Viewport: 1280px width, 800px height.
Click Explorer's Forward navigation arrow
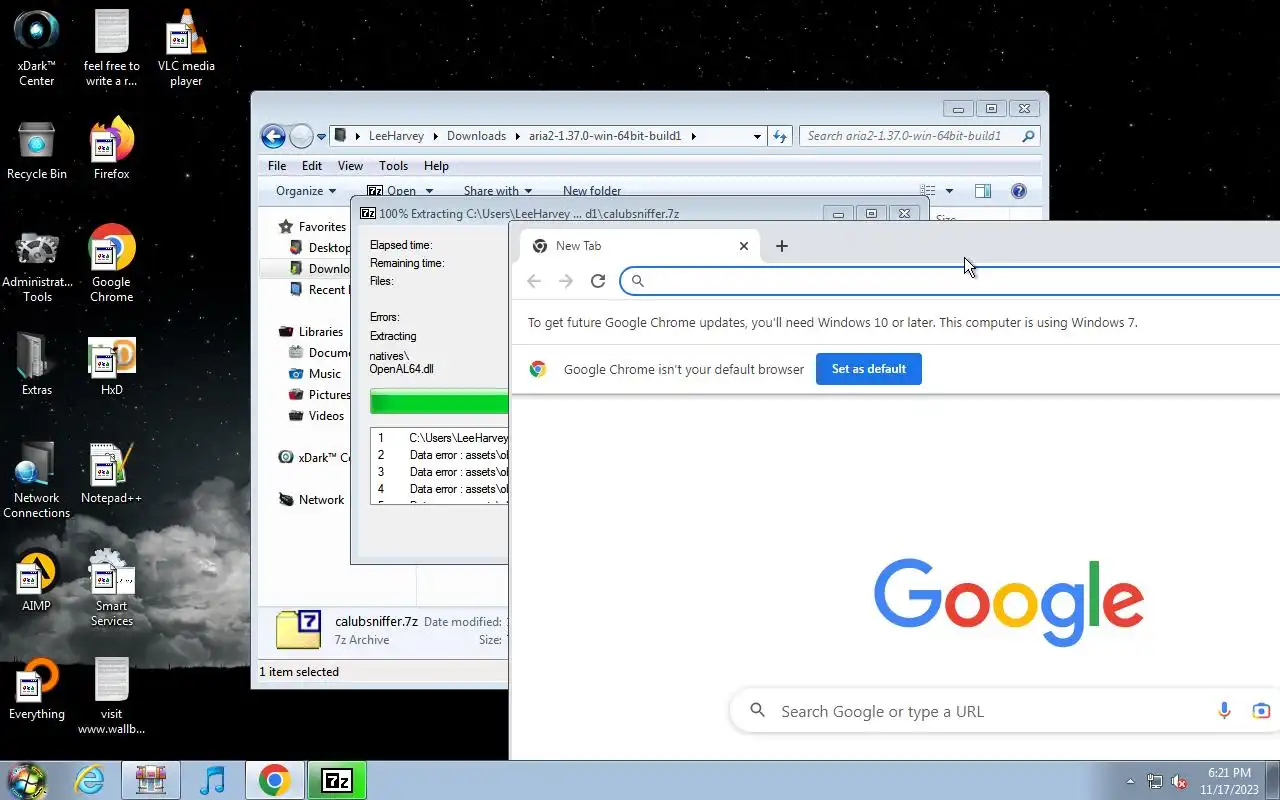click(x=301, y=136)
